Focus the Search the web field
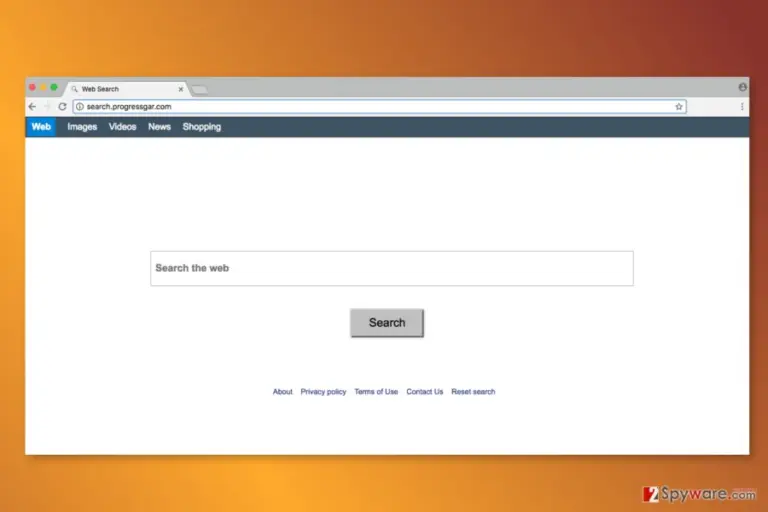 (x=392, y=268)
